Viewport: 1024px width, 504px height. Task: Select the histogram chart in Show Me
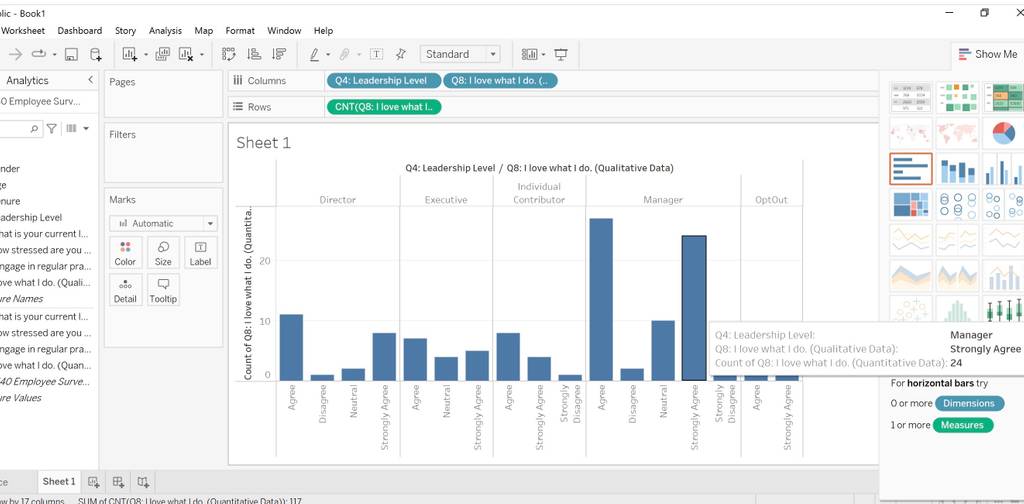click(957, 309)
